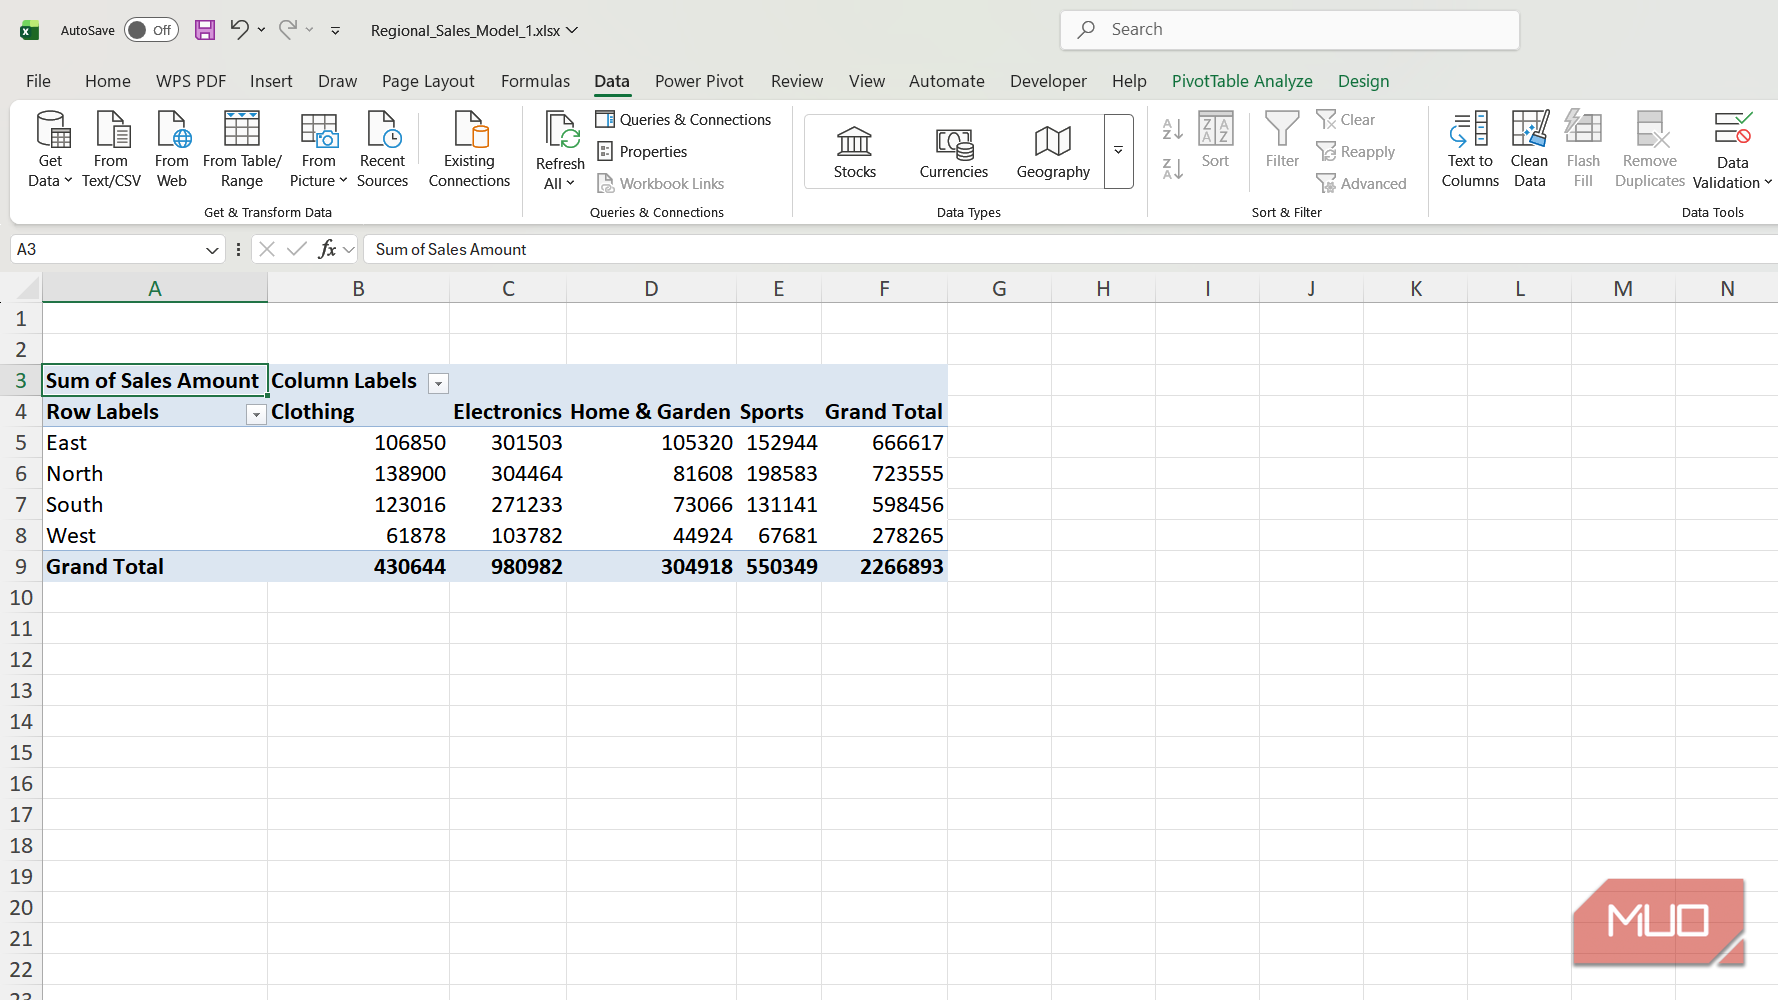Toggle the Filter button
The width and height of the screenshot is (1778, 1000).
coord(1282,140)
